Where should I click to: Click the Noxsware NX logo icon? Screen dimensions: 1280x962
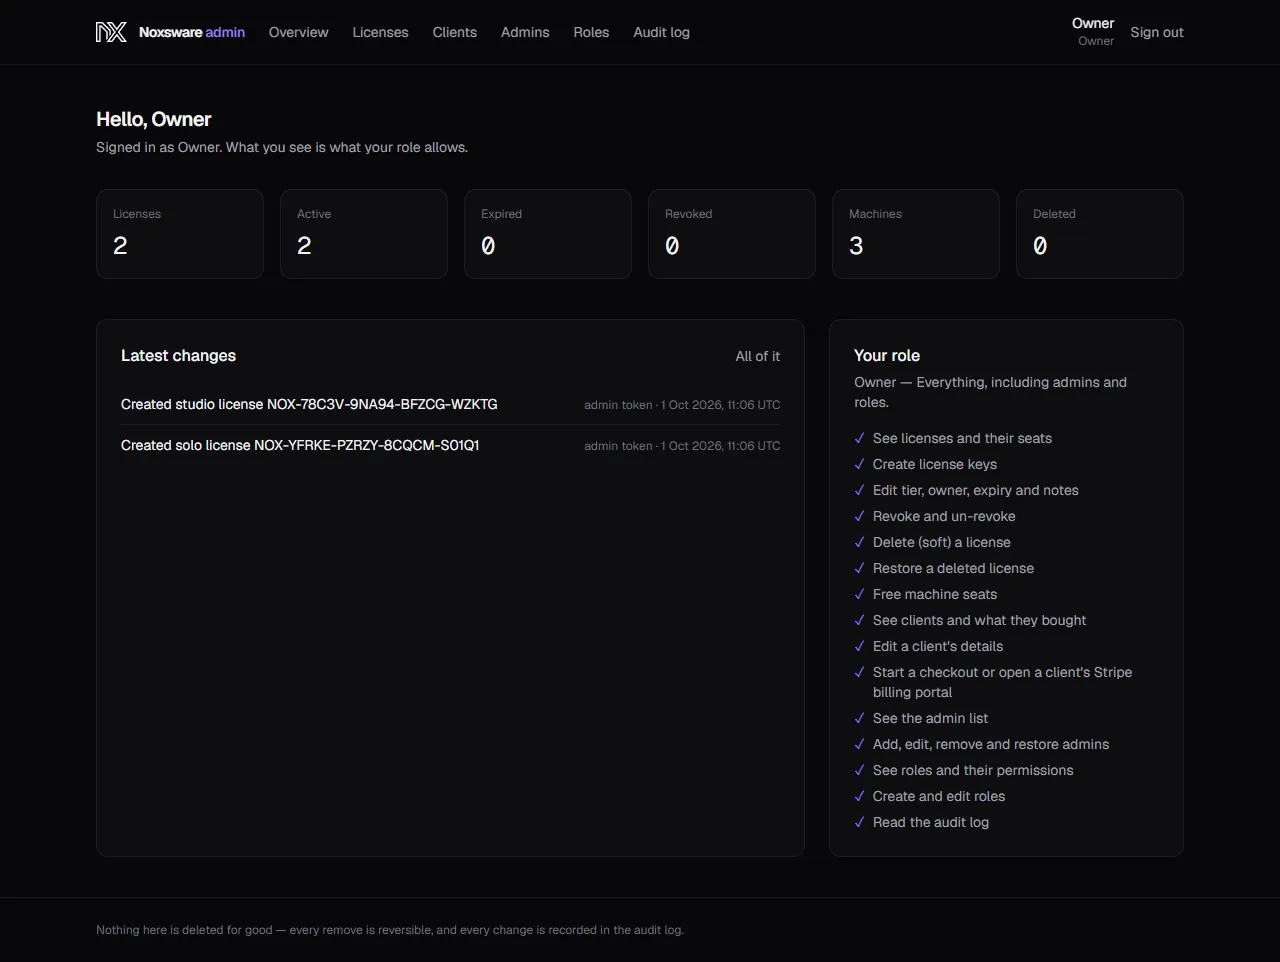click(x=111, y=32)
